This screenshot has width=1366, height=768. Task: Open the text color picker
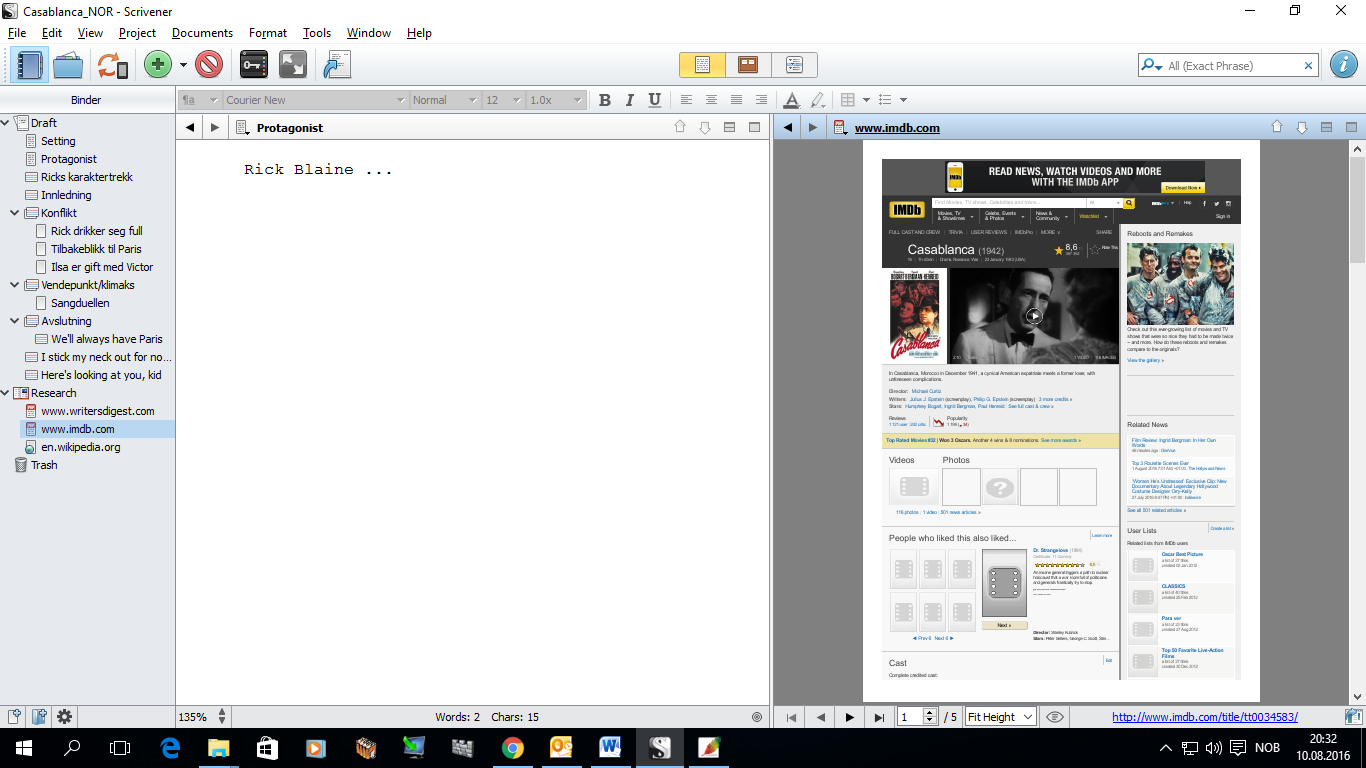click(x=790, y=99)
